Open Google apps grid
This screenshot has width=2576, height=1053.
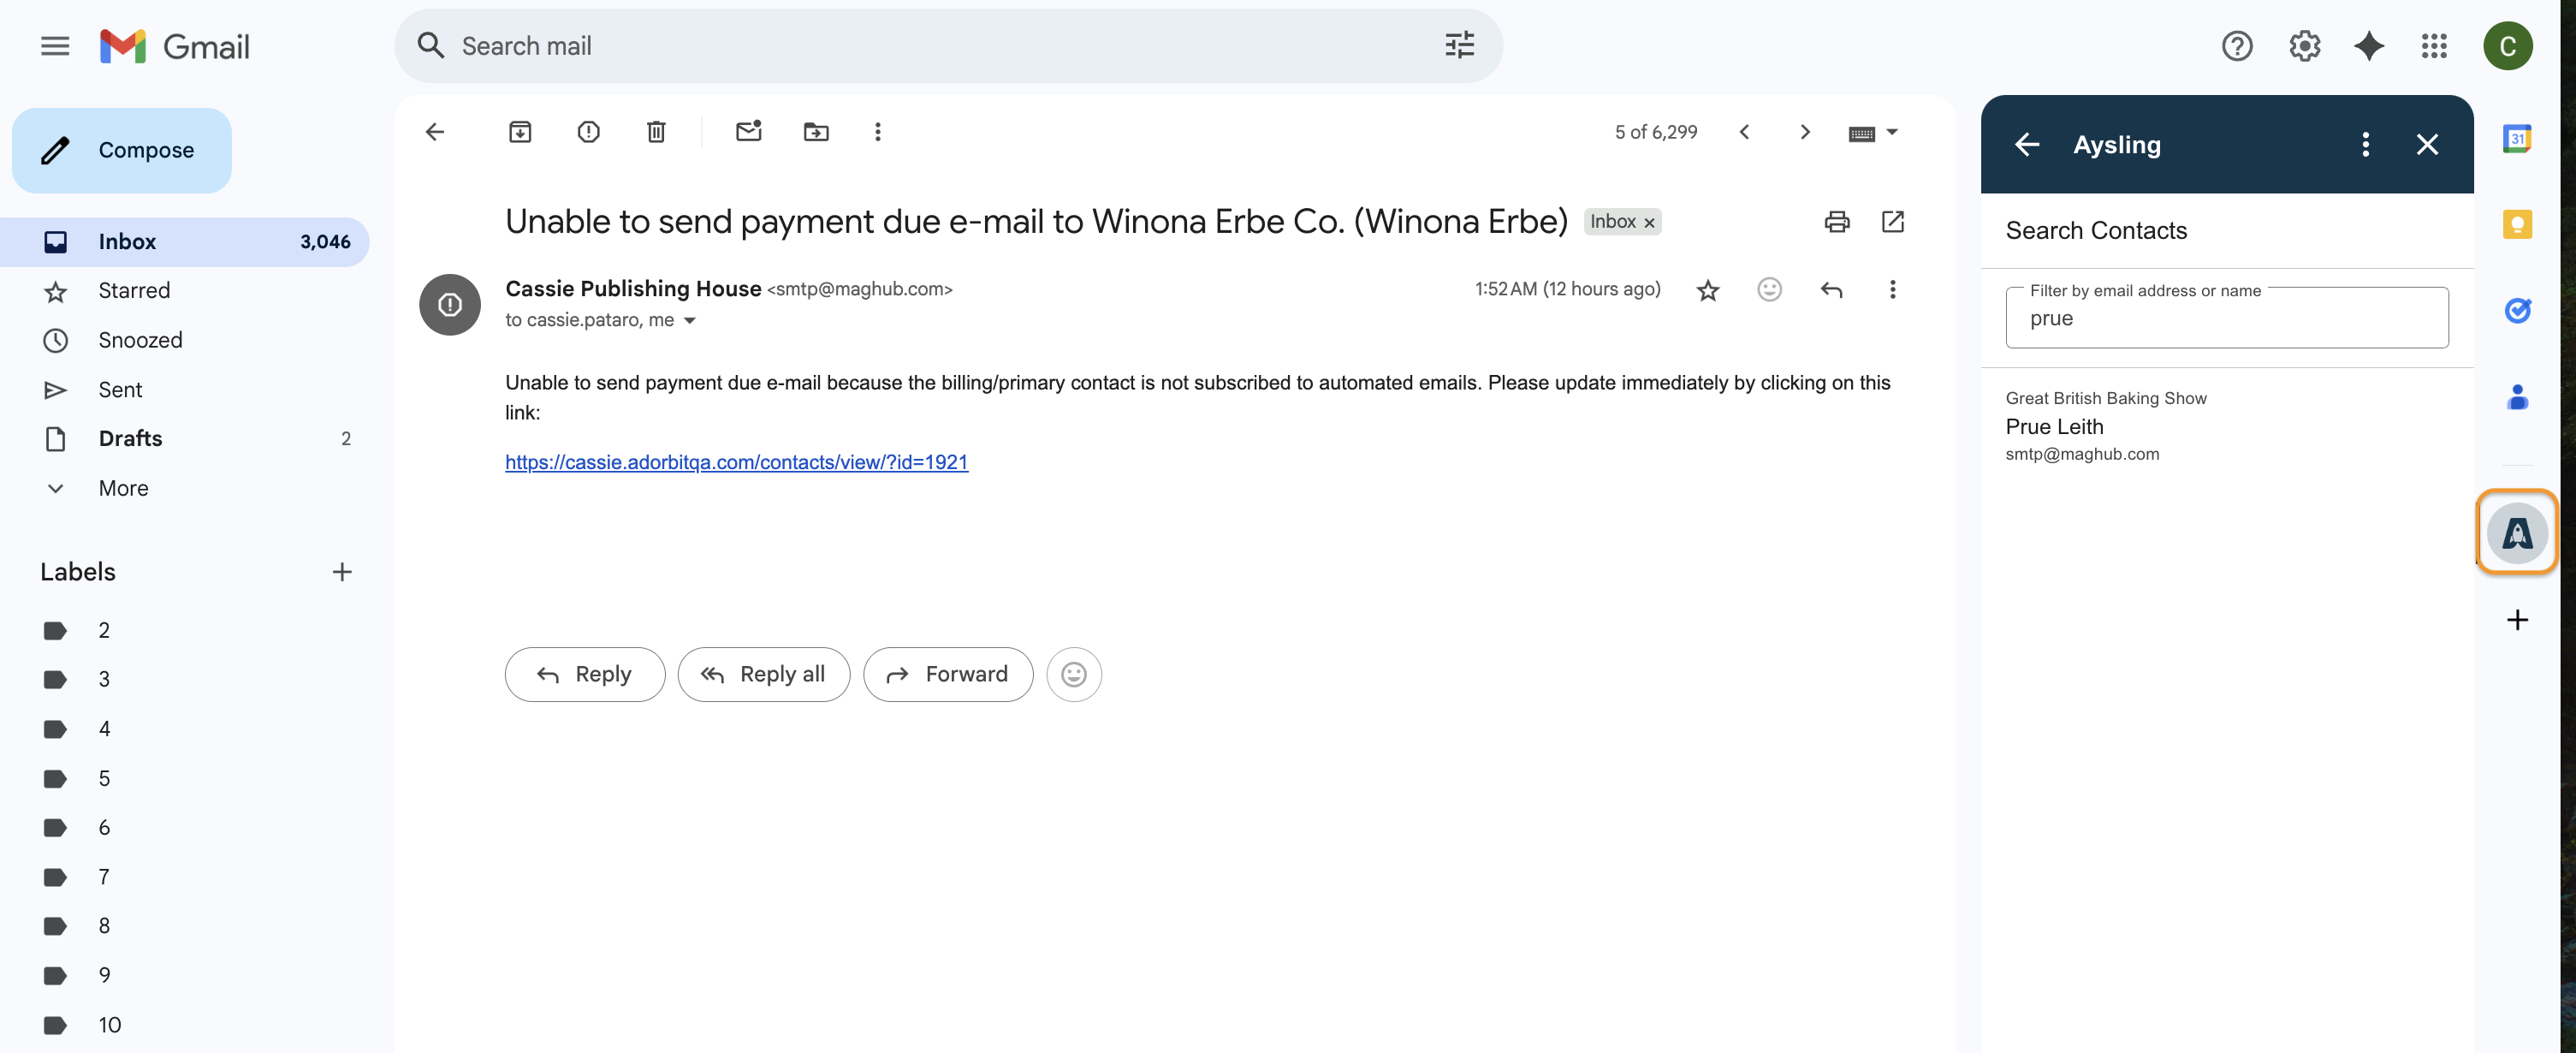point(2434,46)
